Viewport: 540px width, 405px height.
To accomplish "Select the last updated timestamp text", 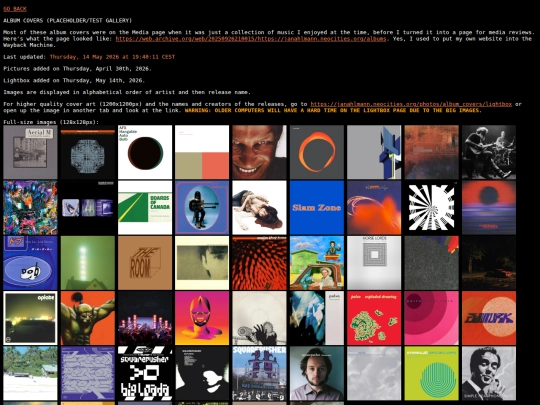I will (112, 57).
